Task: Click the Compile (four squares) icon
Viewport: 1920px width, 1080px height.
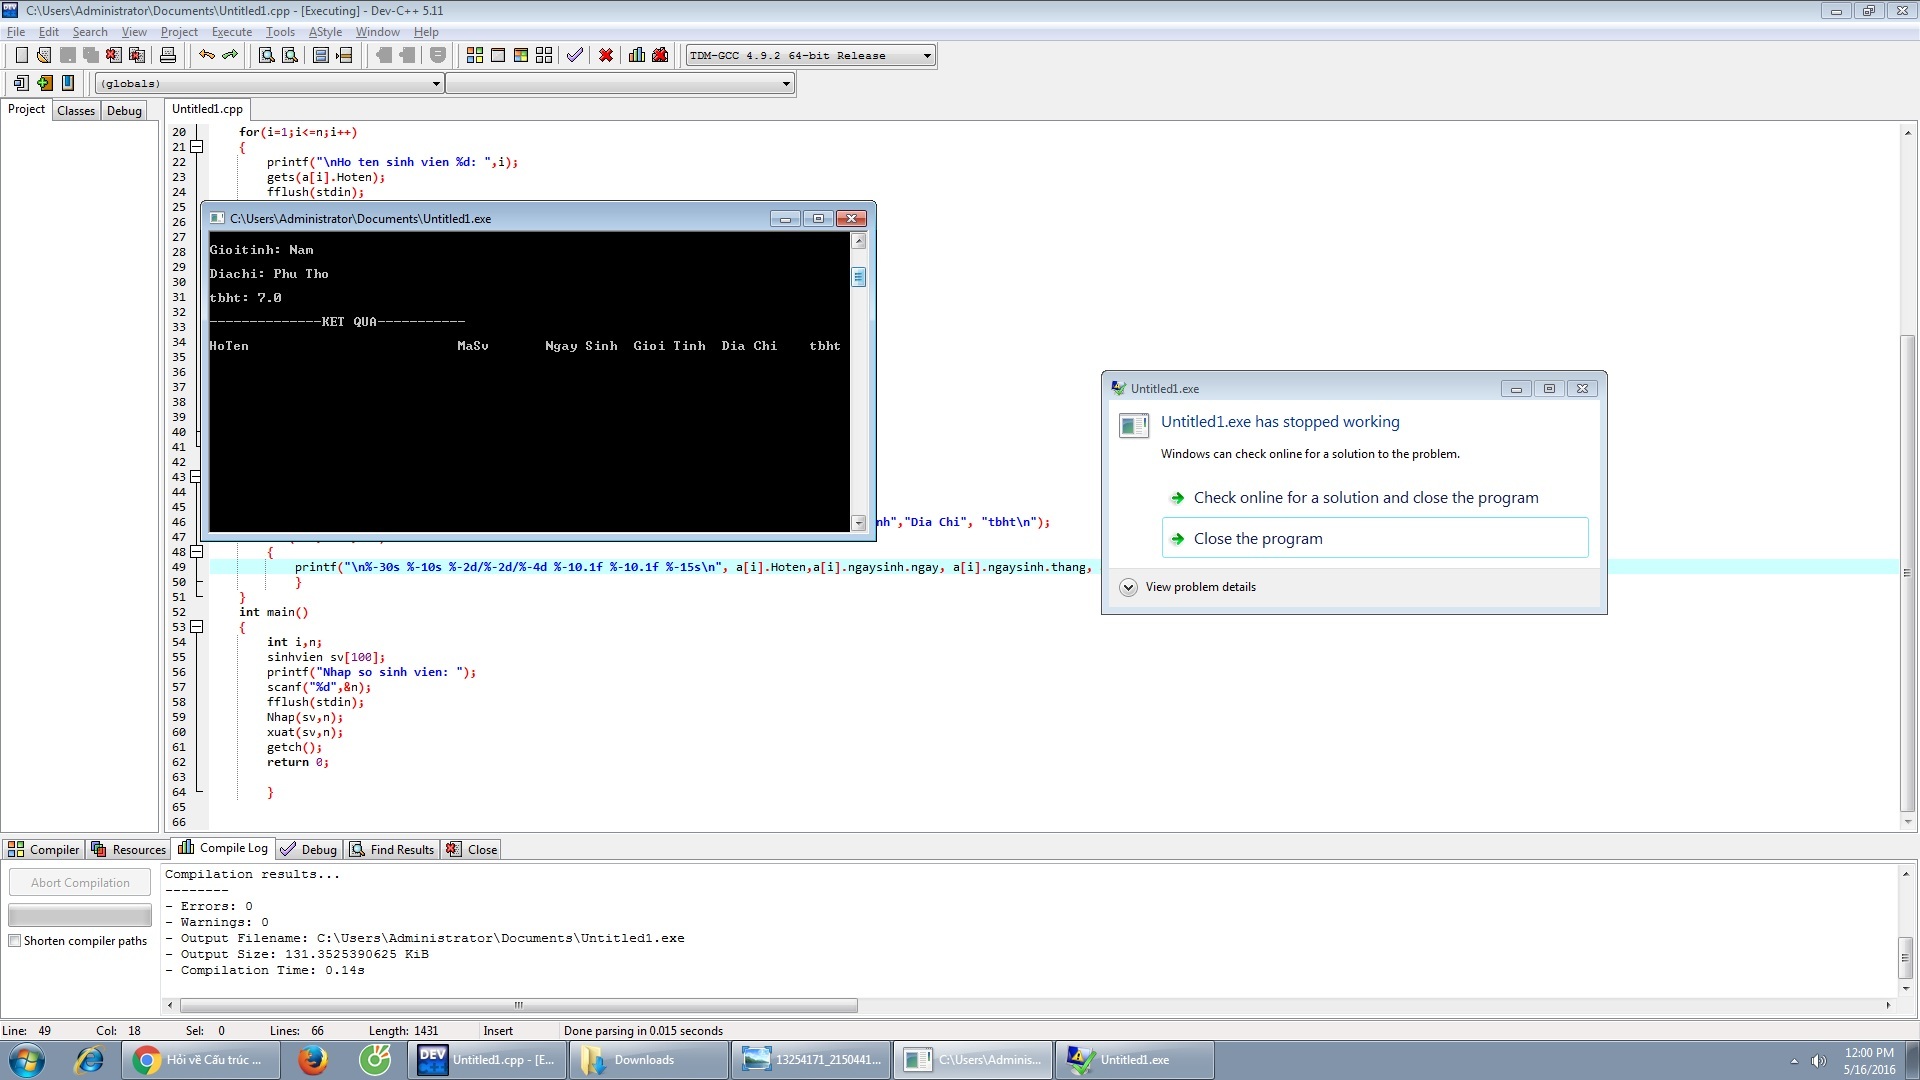Action: pyautogui.click(x=475, y=55)
